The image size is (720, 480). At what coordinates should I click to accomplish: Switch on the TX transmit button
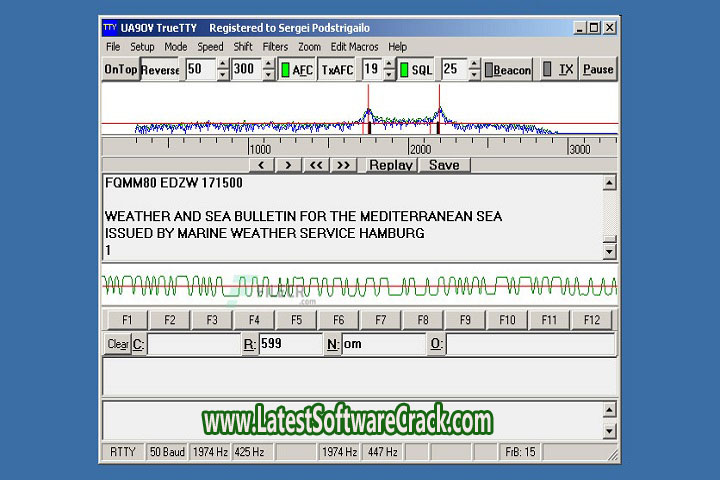coord(559,69)
